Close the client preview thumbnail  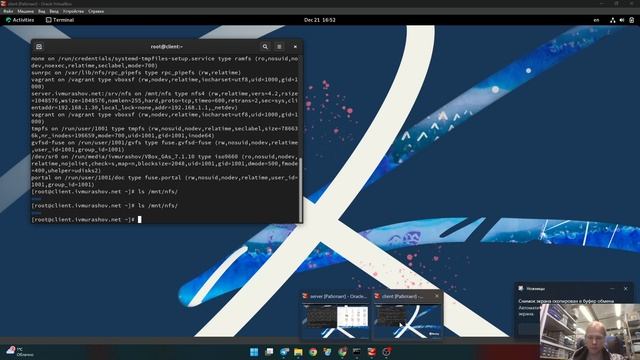point(437,296)
